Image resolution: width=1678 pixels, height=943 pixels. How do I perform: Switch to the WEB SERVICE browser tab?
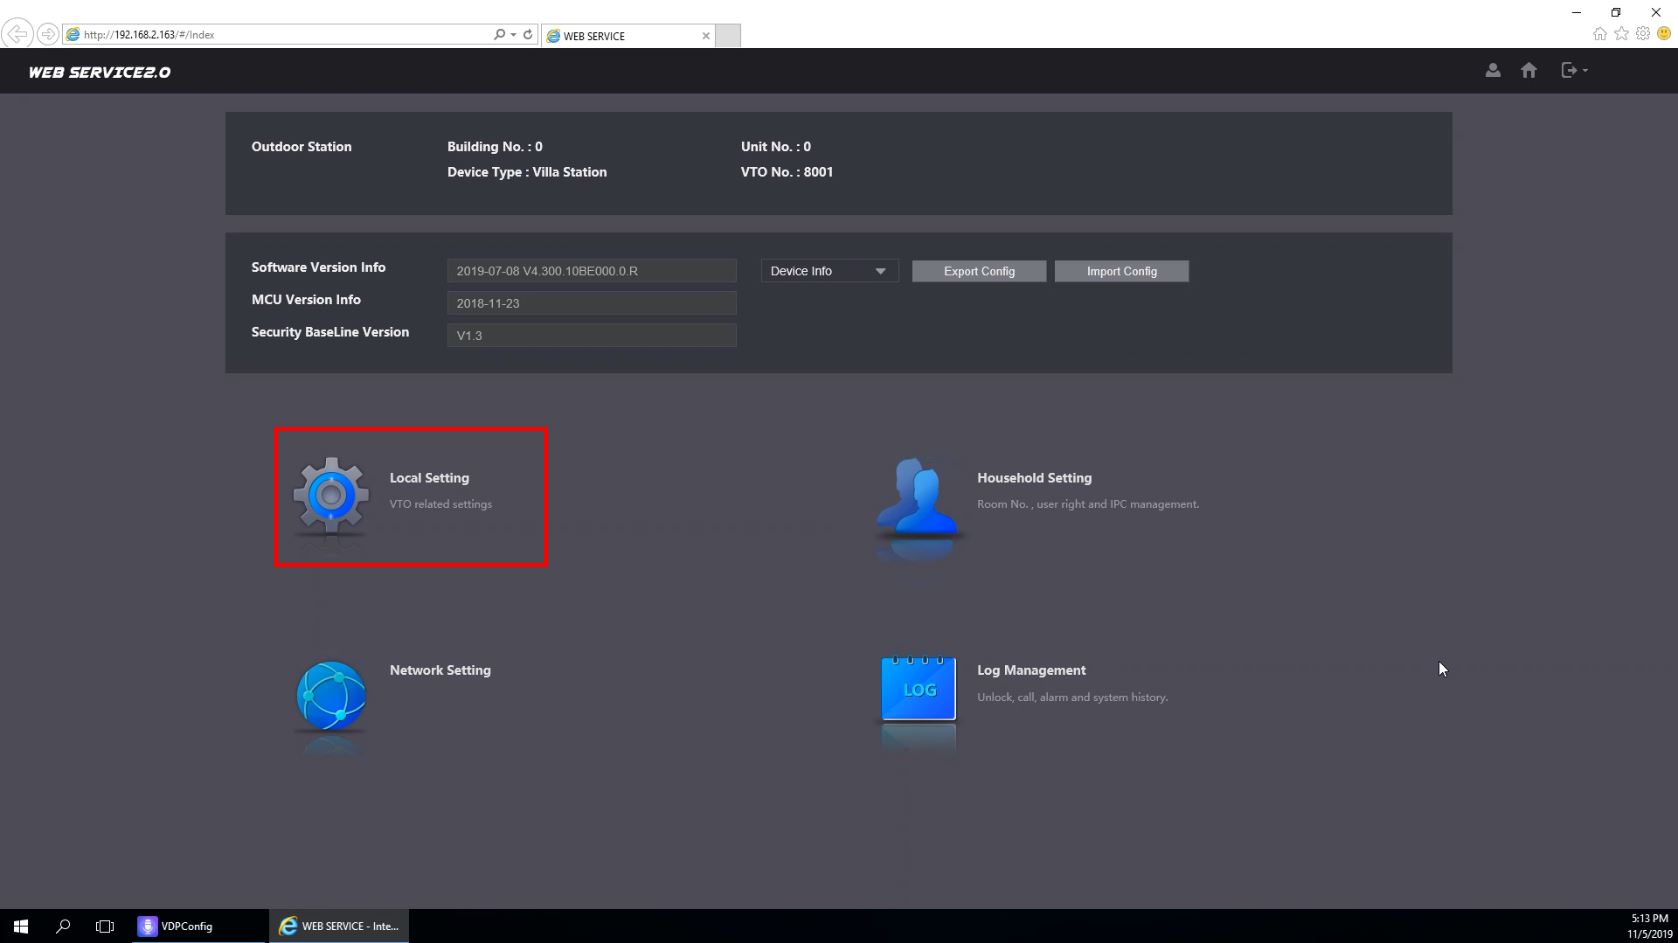click(625, 36)
